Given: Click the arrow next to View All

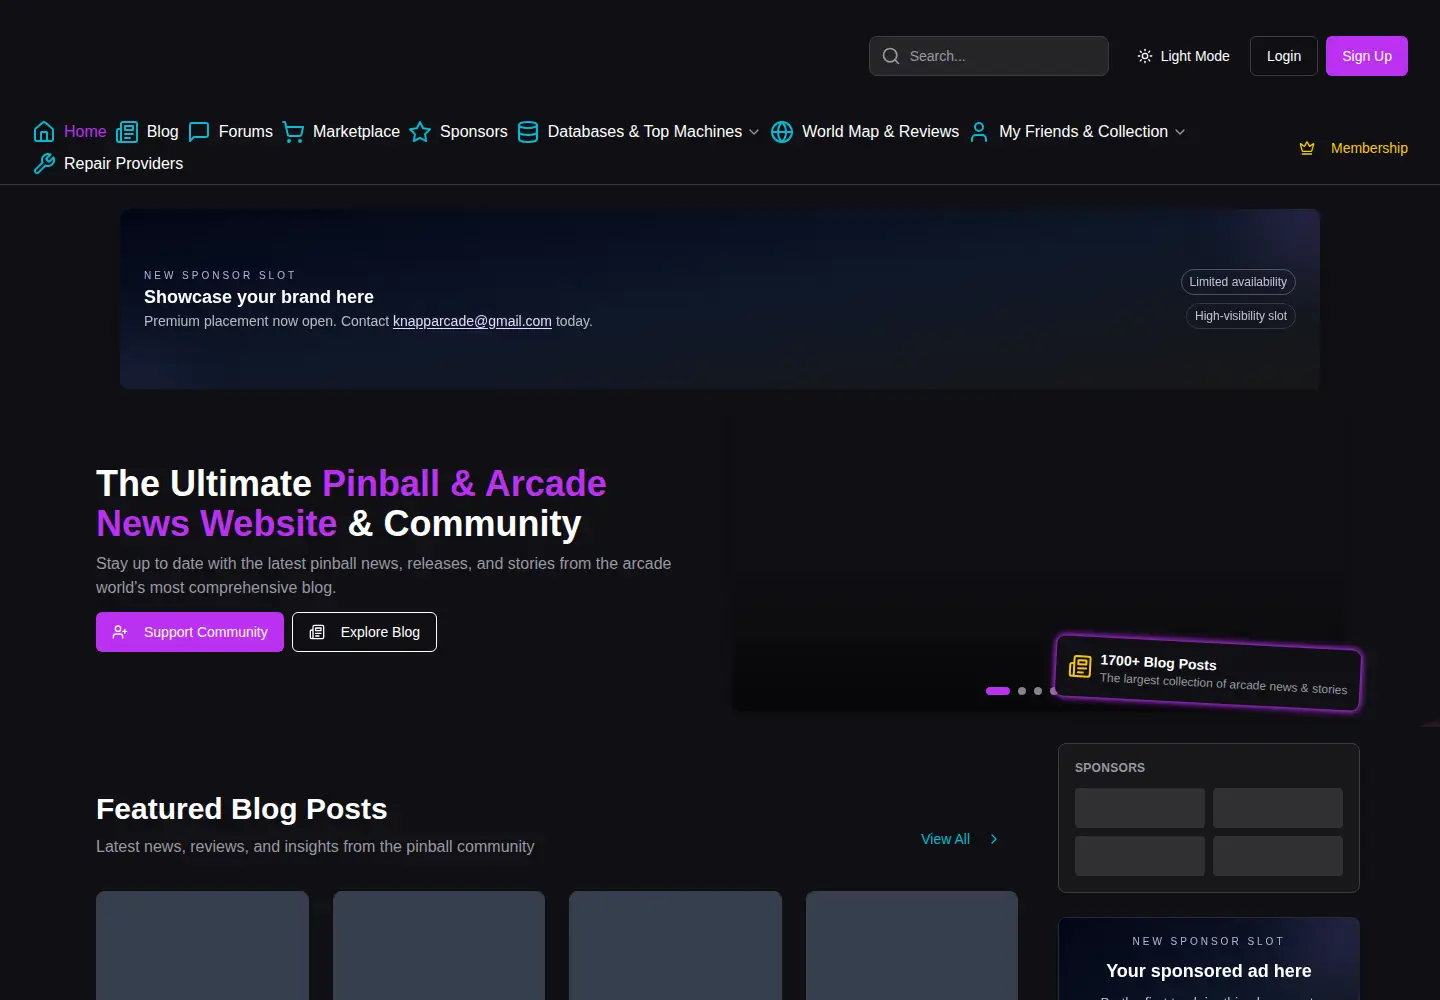Looking at the screenshot, I should point(993,839).
